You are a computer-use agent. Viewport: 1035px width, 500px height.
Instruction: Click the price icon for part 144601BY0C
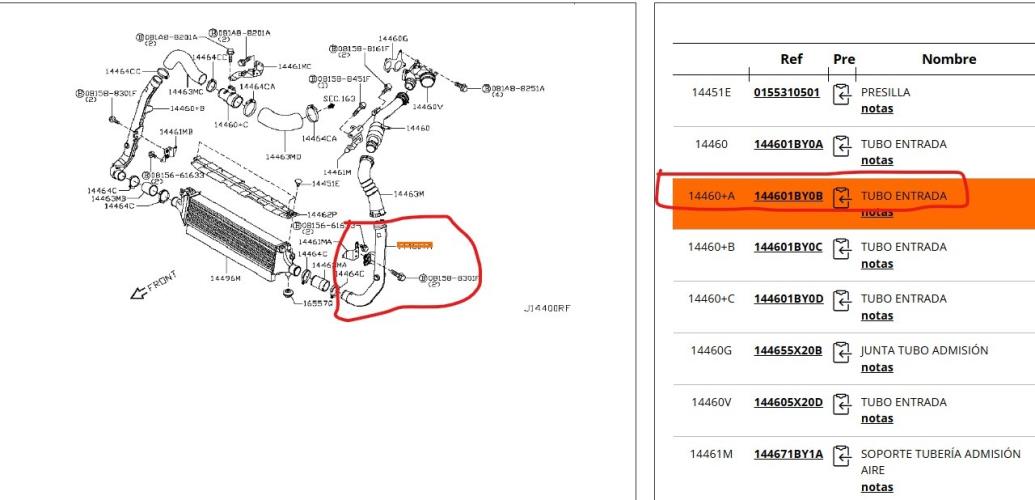[842, 247]
